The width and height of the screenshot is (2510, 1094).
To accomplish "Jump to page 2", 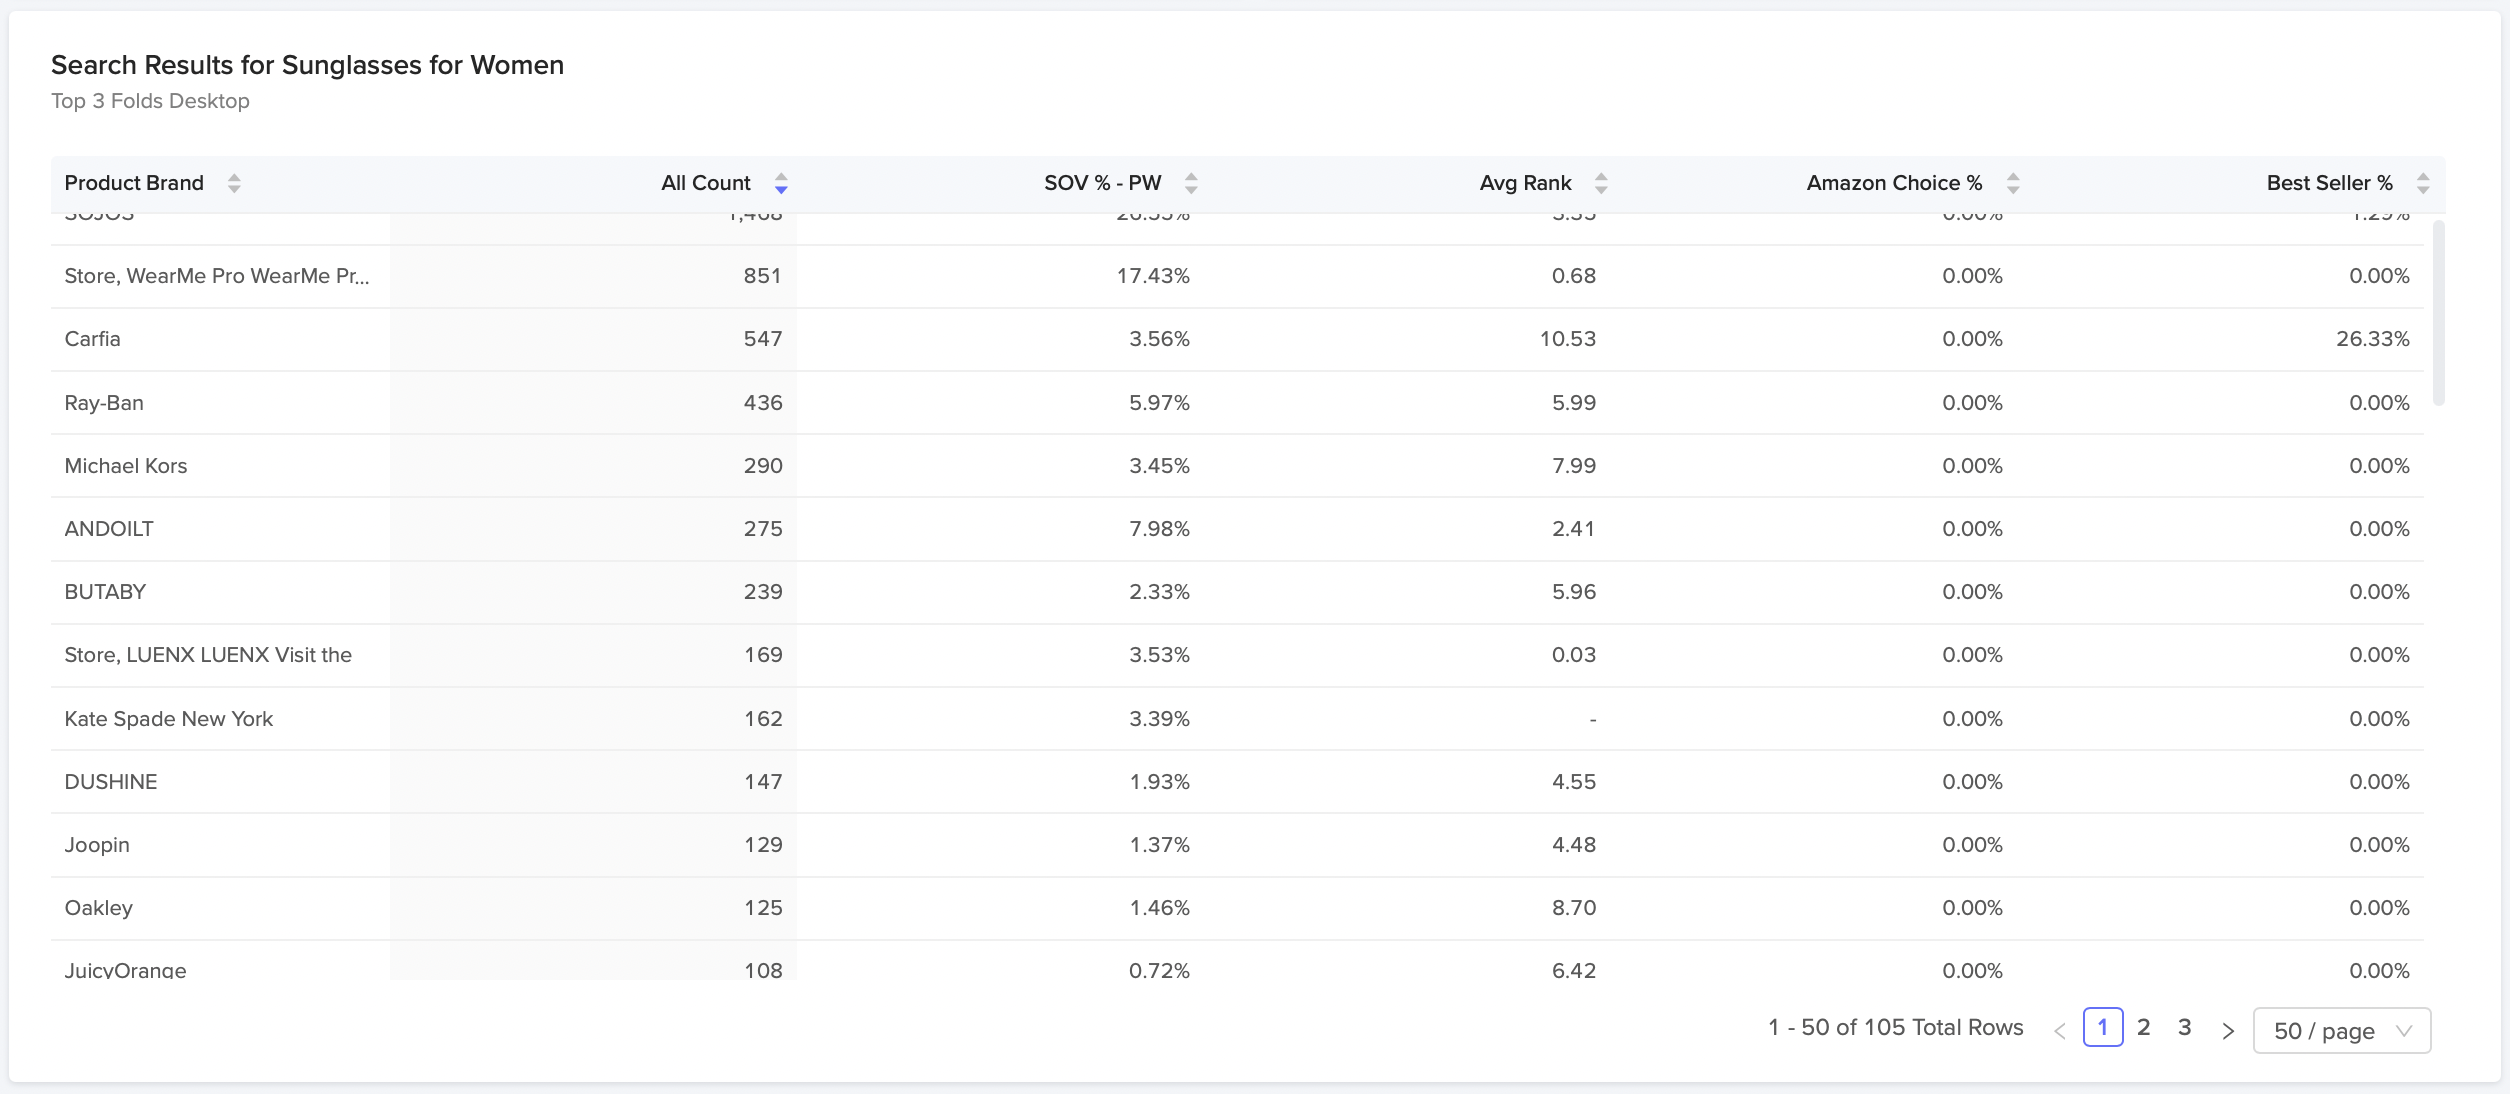I will click(x=2144, y=1027).
